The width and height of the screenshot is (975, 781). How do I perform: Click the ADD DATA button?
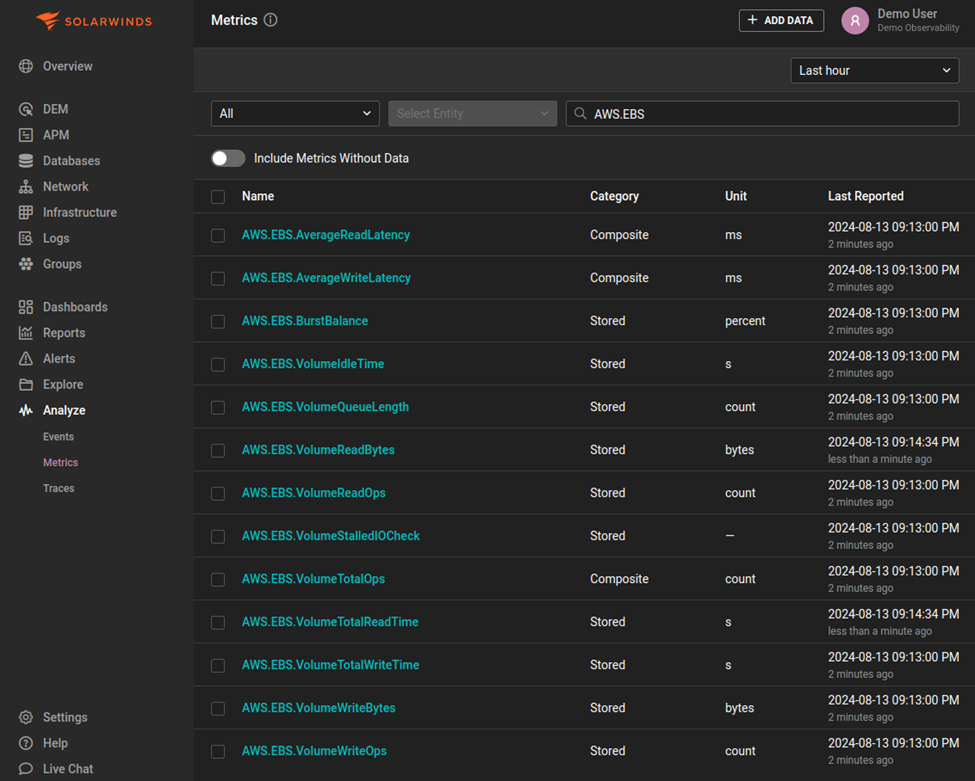click(781, 20)
